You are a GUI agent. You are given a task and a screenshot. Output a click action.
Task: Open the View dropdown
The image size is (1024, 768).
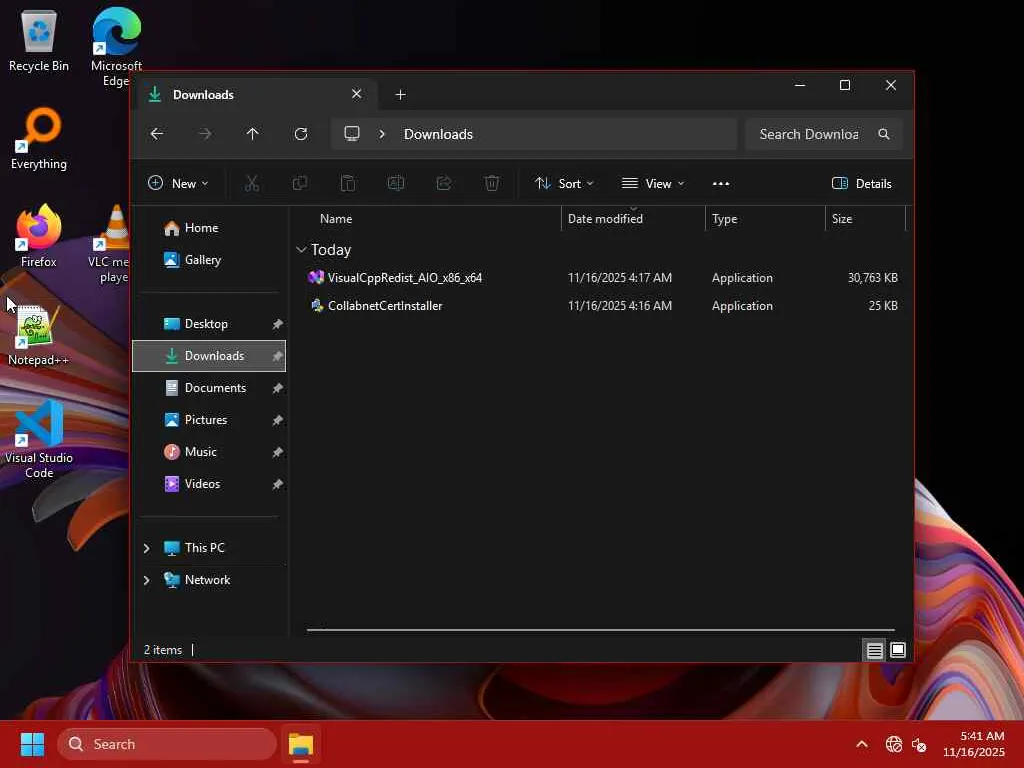click(x=653, y=184)
